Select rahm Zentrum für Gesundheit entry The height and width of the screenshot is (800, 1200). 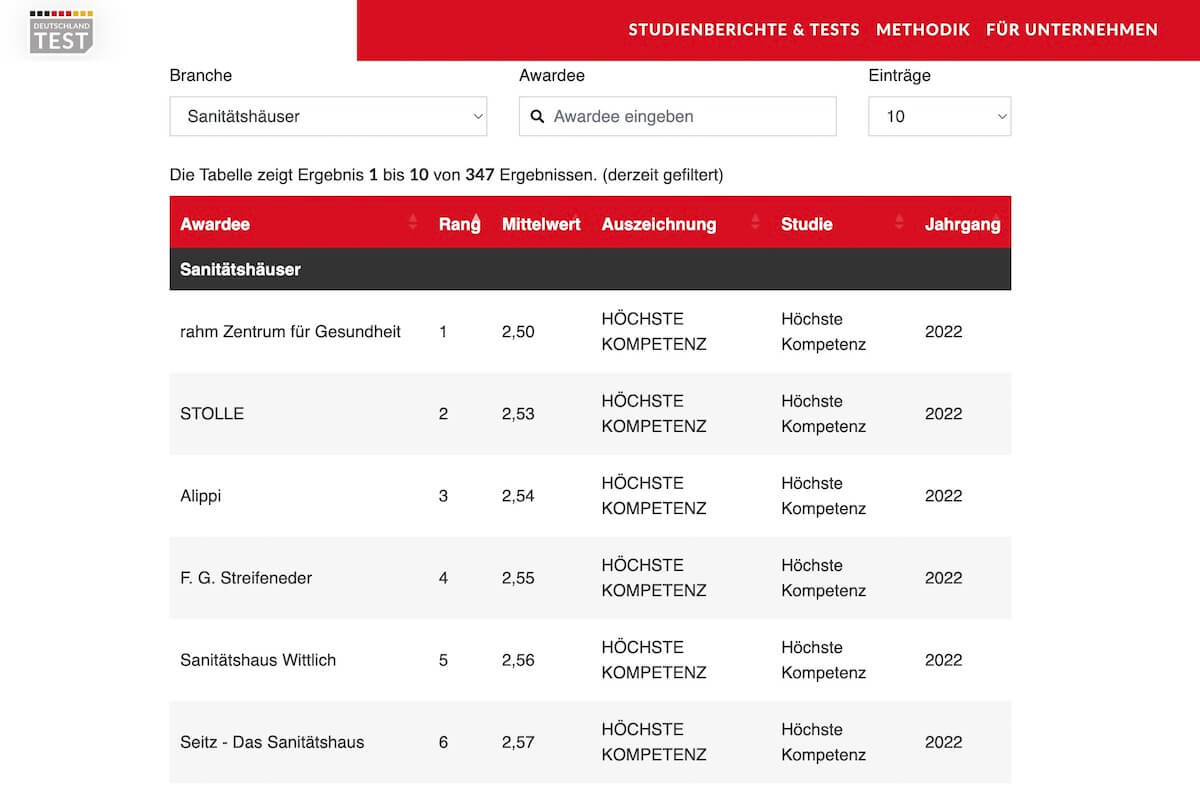click(290, 331)
